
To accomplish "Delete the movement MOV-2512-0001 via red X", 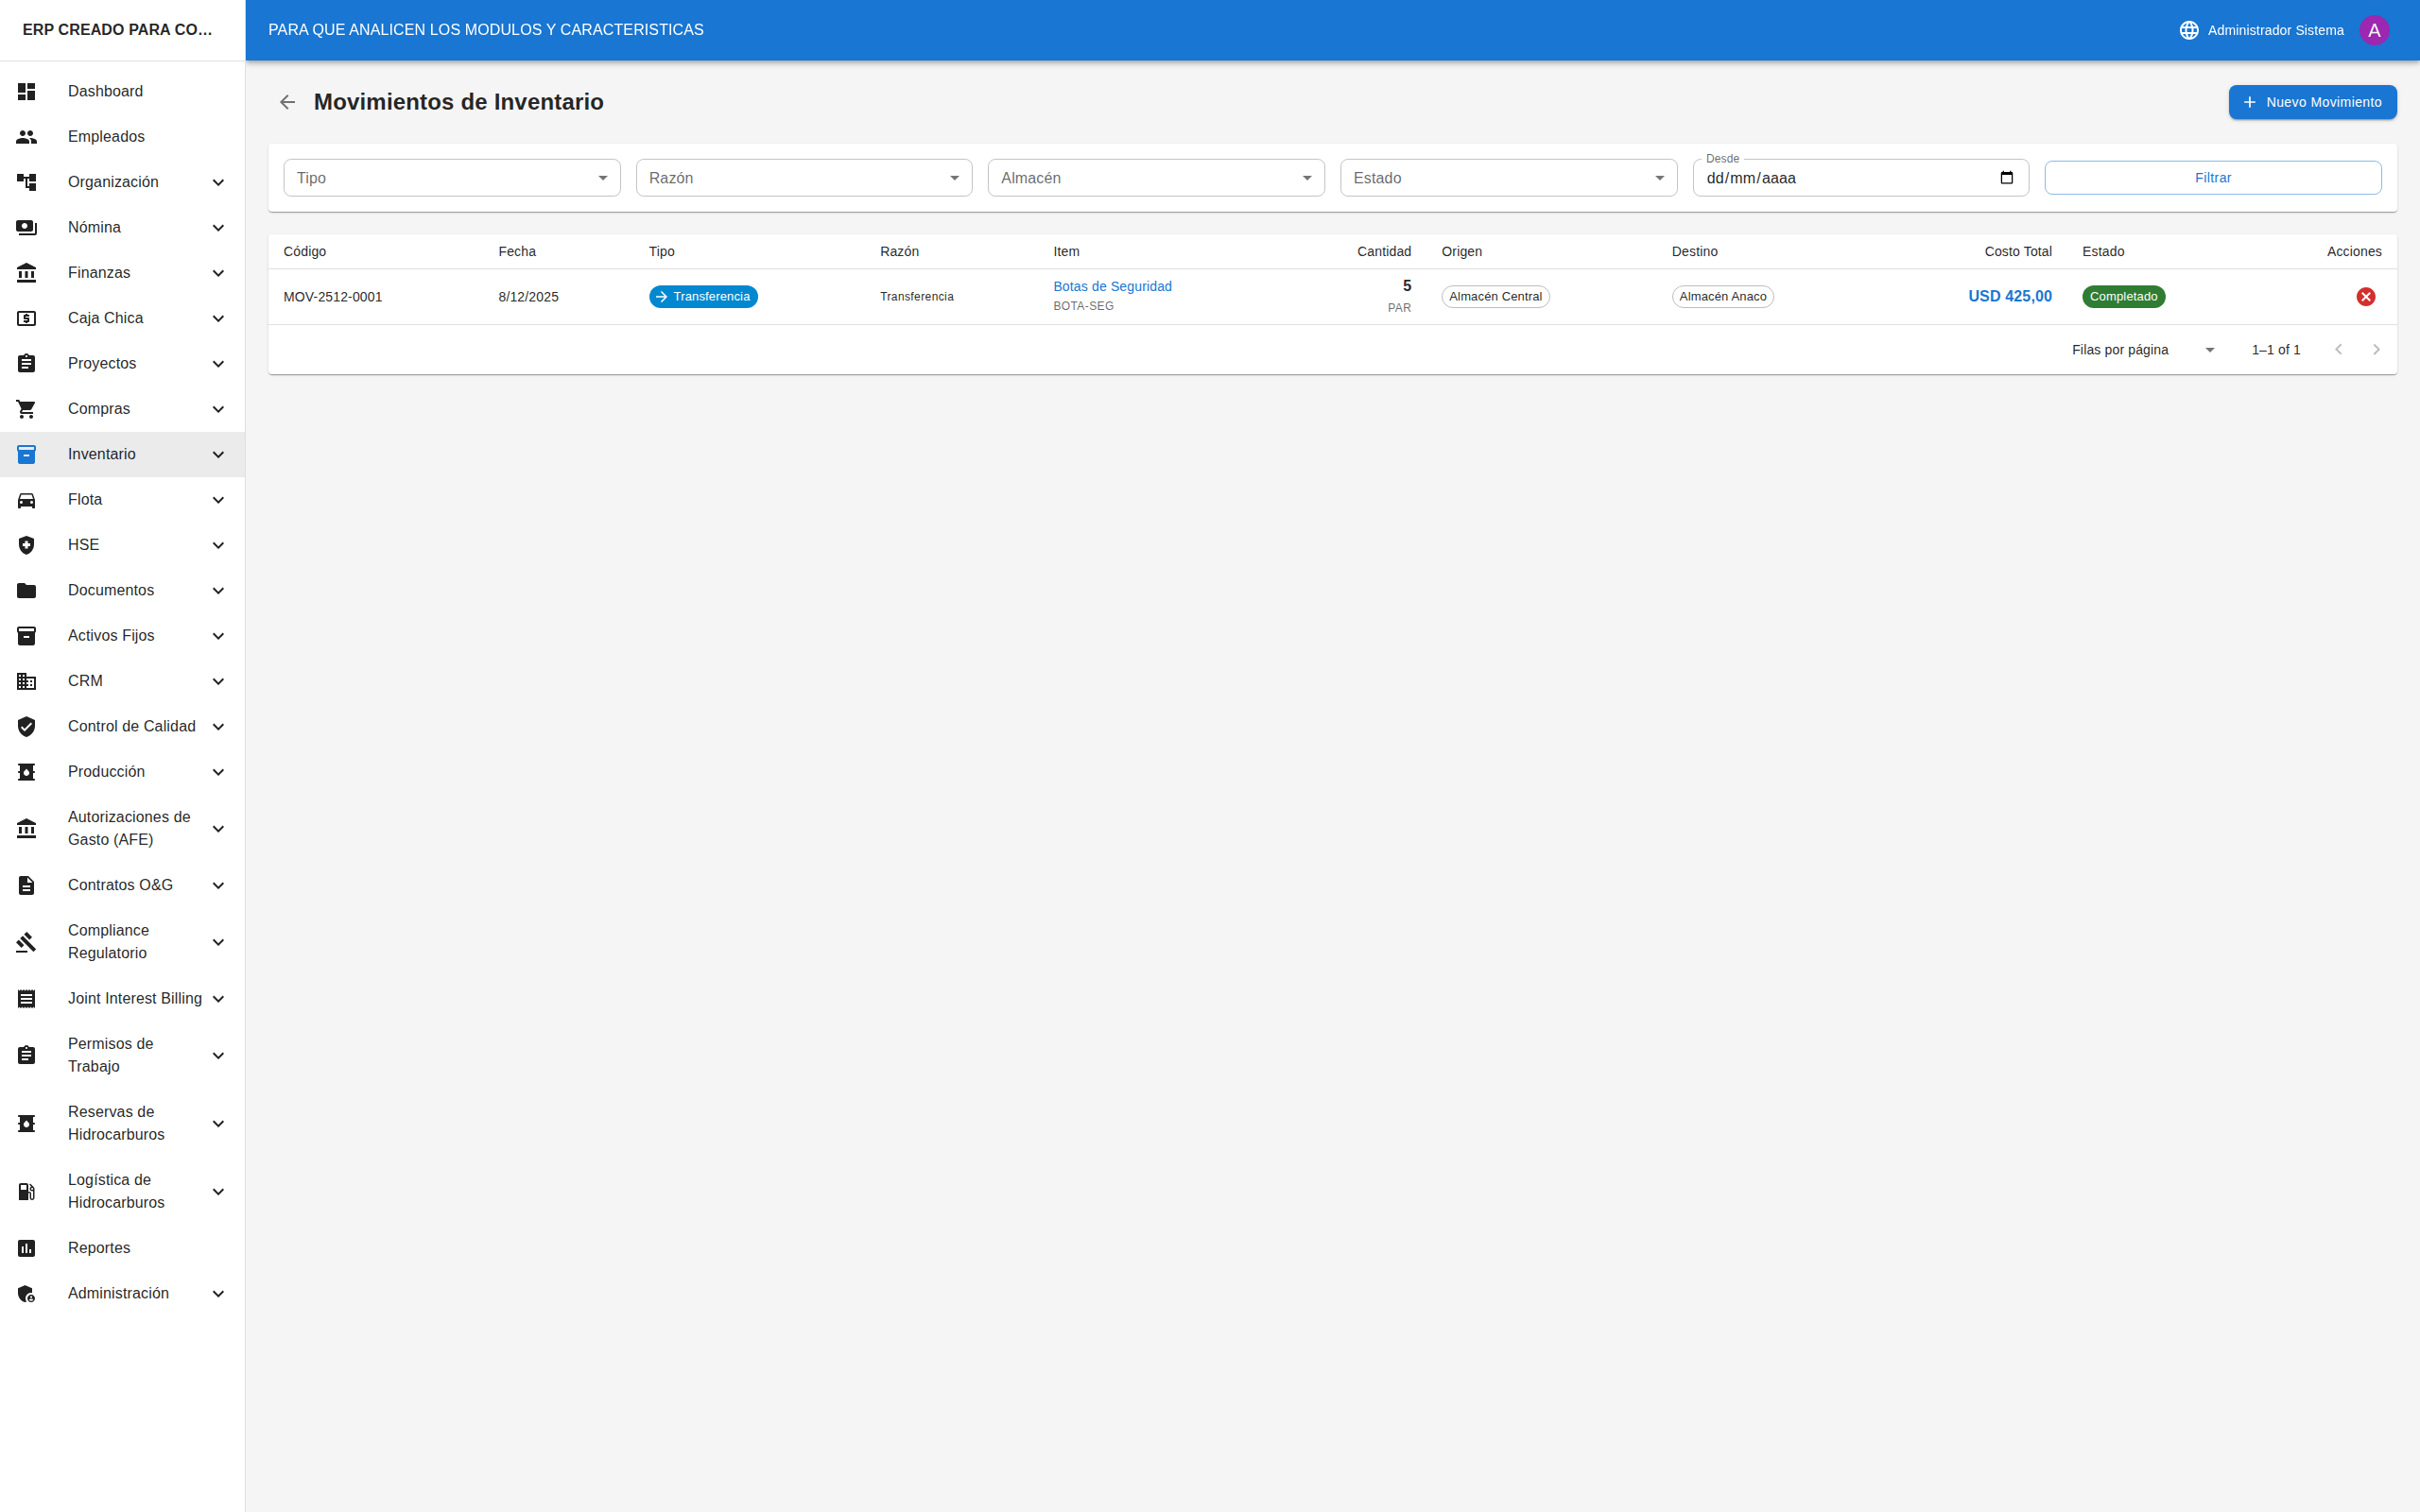I will click(x=2366, y=296).
